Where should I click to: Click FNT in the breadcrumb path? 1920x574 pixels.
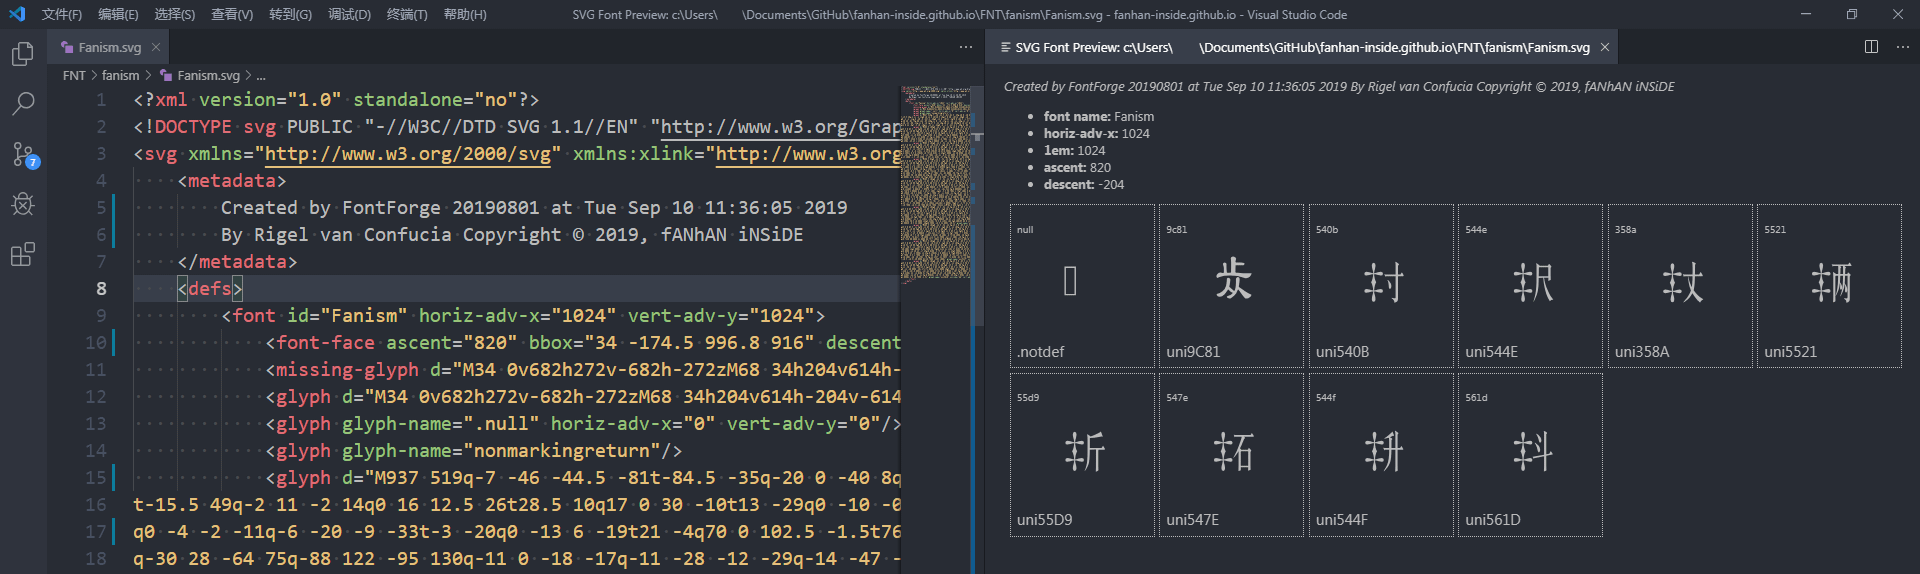[x=74, y=75]
